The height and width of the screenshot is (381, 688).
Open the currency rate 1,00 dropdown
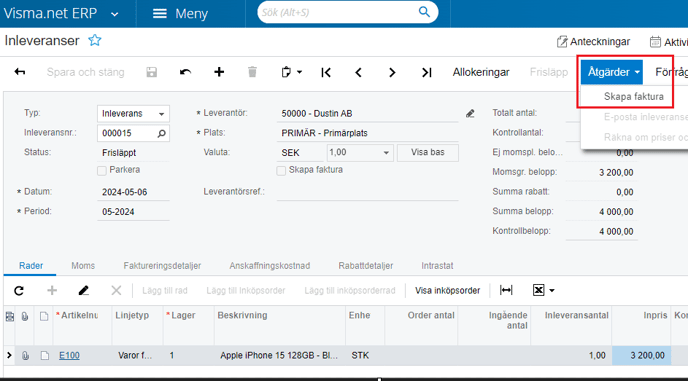[360, 153]
